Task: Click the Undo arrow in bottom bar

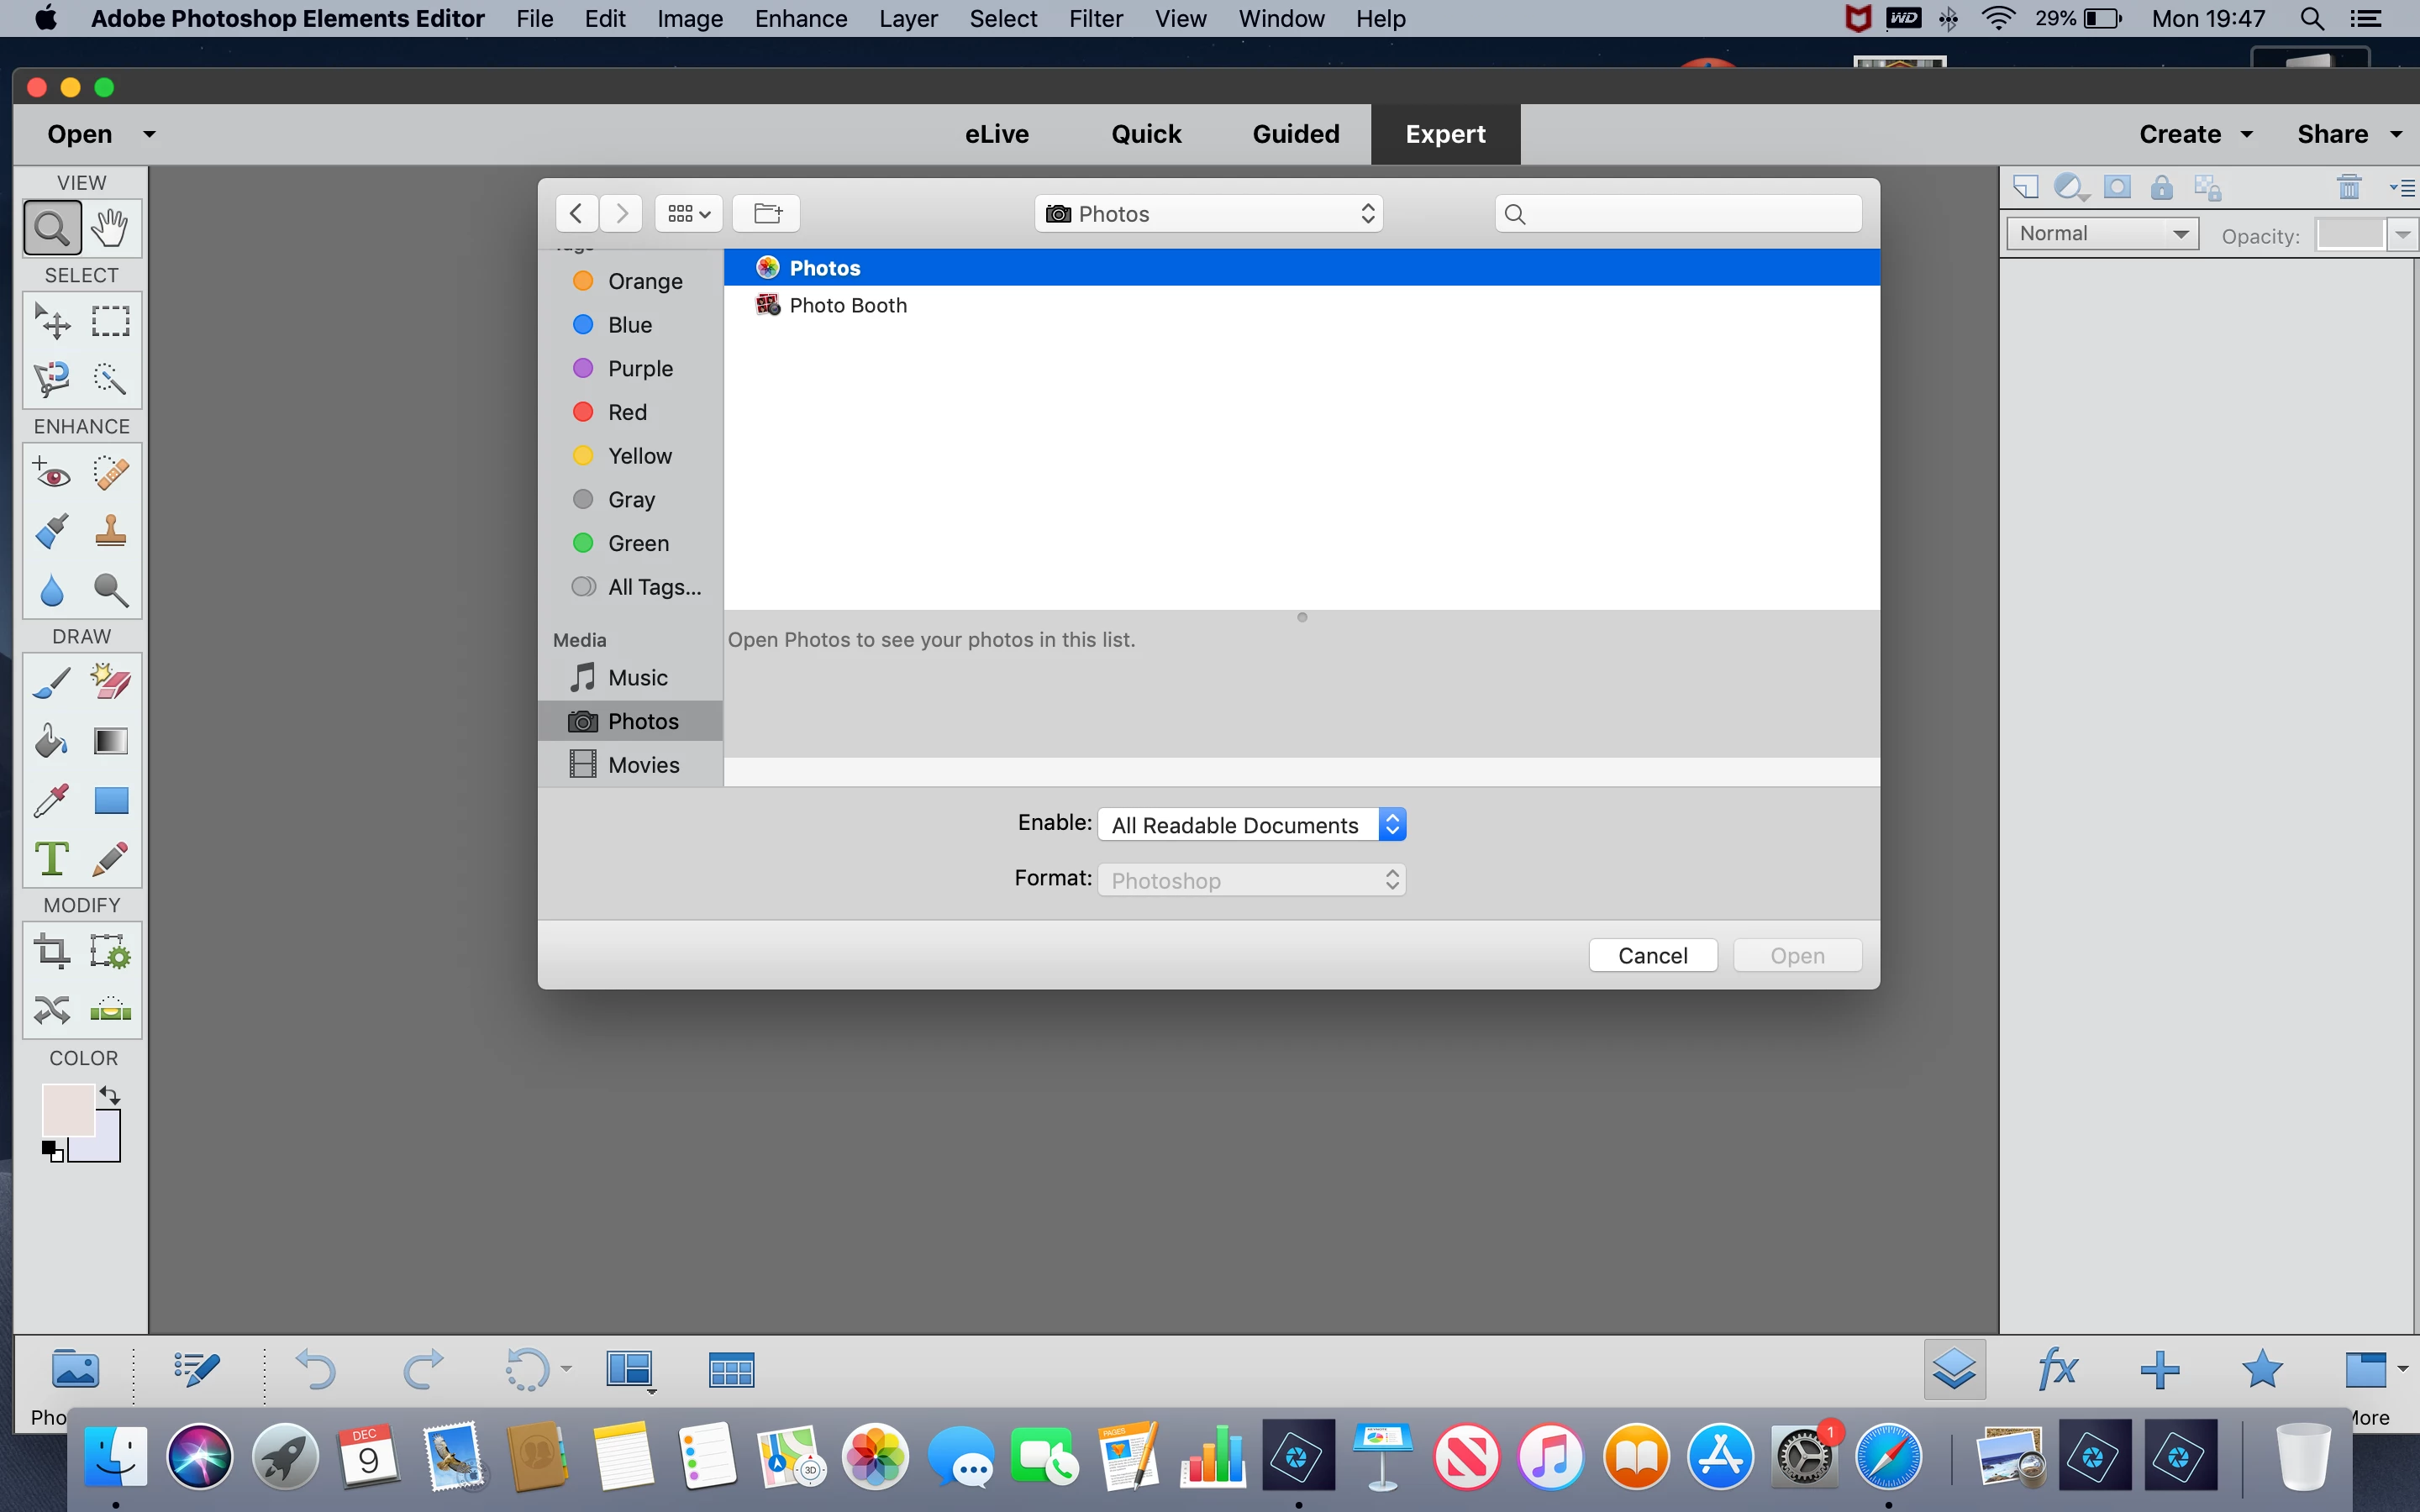Action: [316, 1369]
